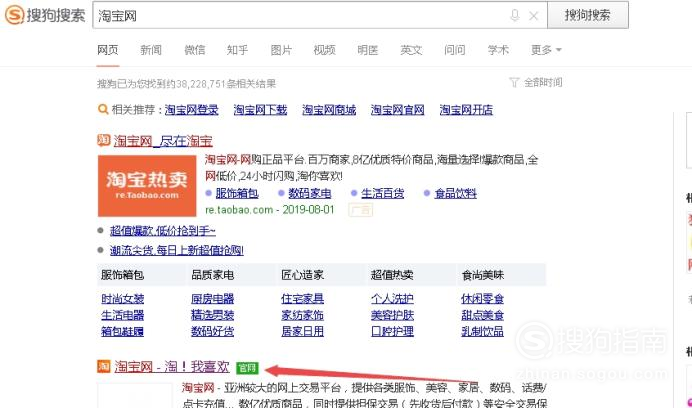This screenshot has height=408, width=692.
Task: Open the 箱包鞋履 link
Action: pos(123,331)
